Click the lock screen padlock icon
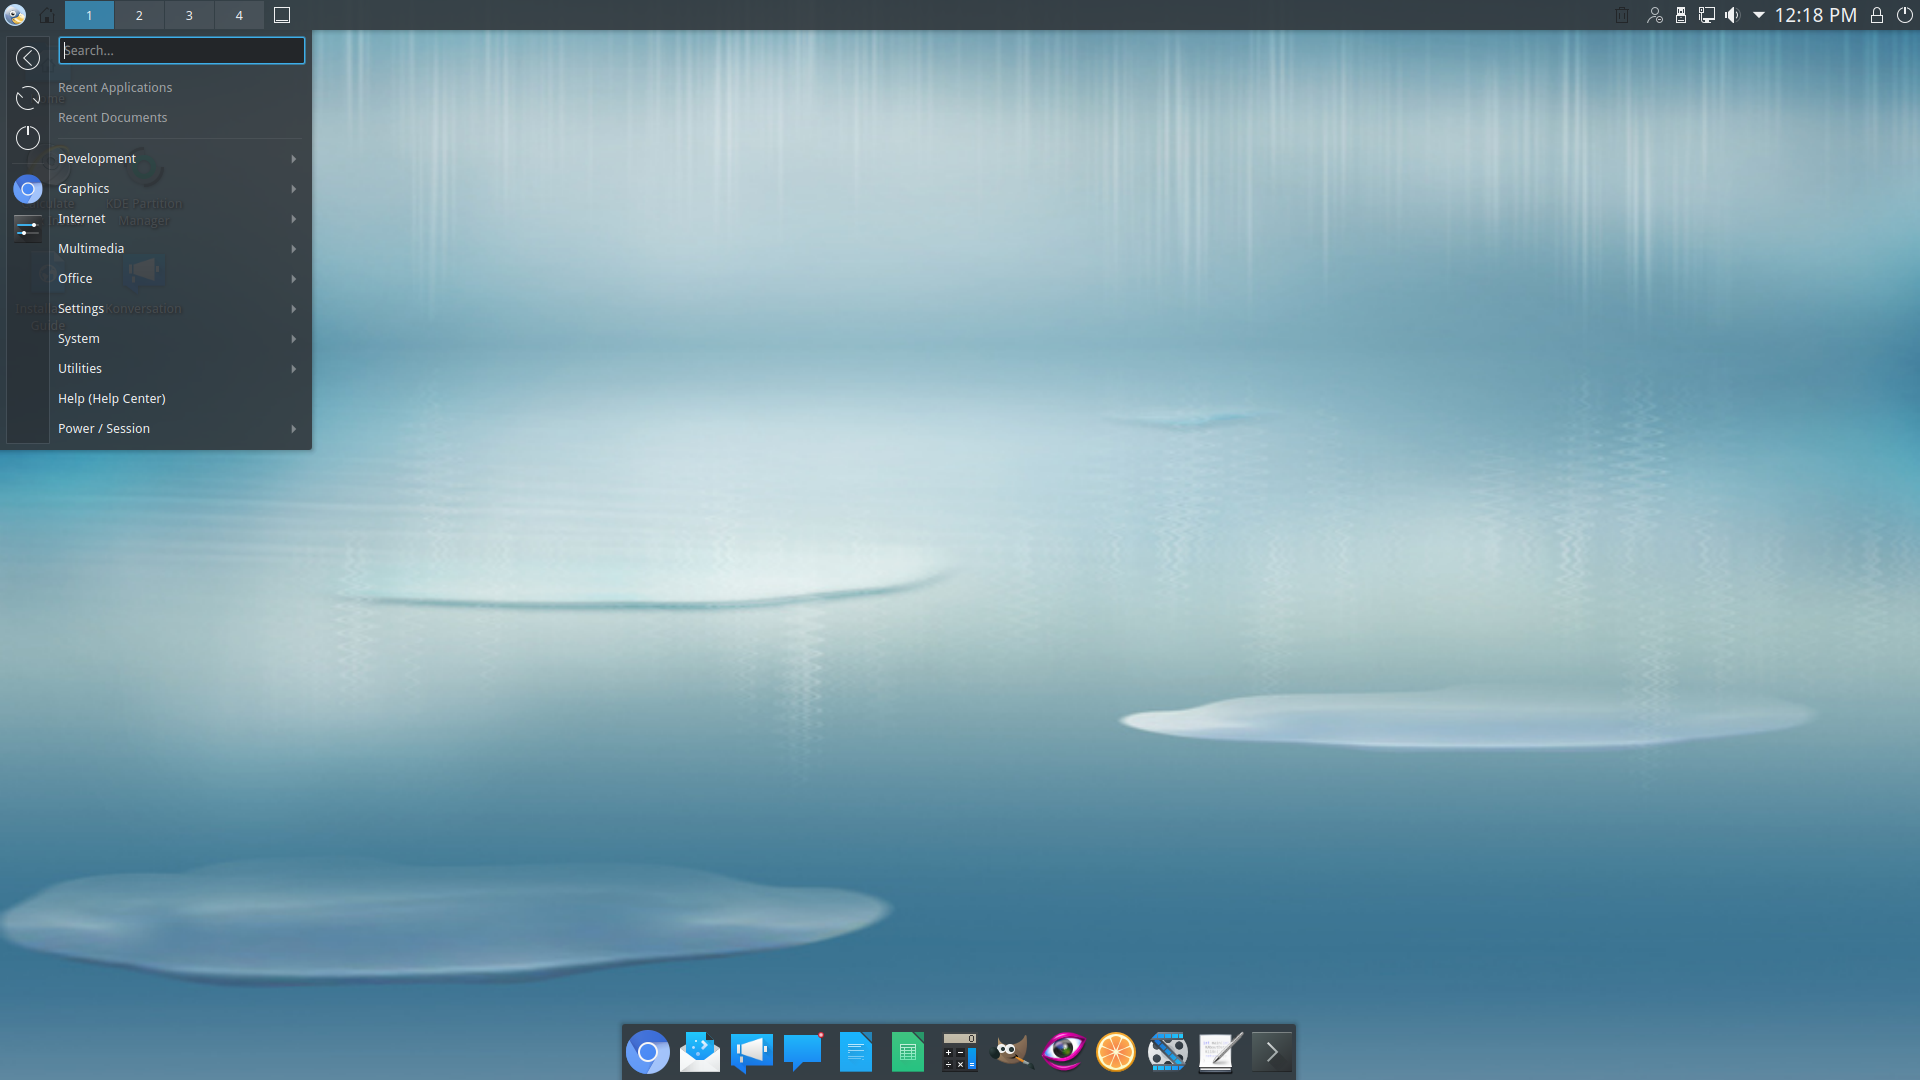 (1877, 15)
